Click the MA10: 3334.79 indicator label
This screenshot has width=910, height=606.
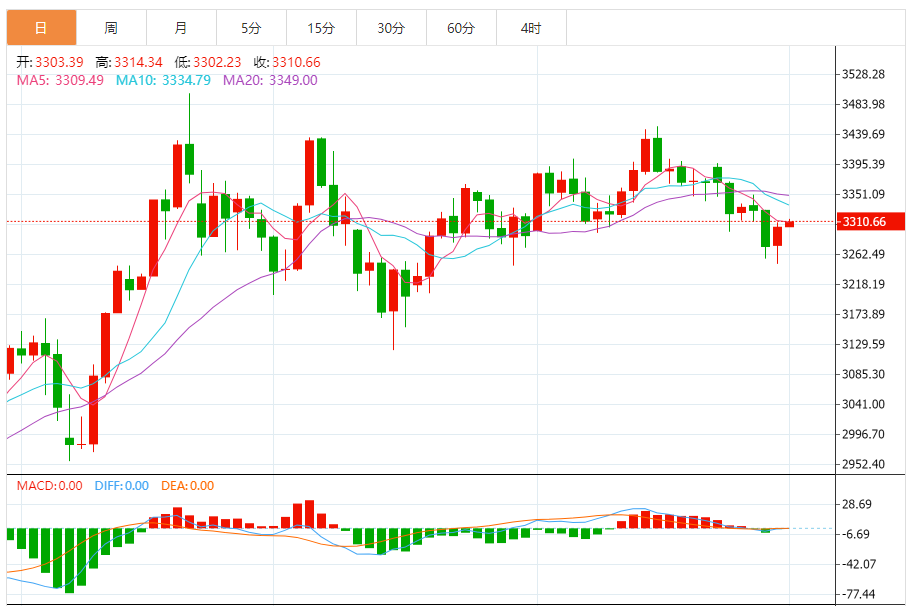(x=163, y=80)
